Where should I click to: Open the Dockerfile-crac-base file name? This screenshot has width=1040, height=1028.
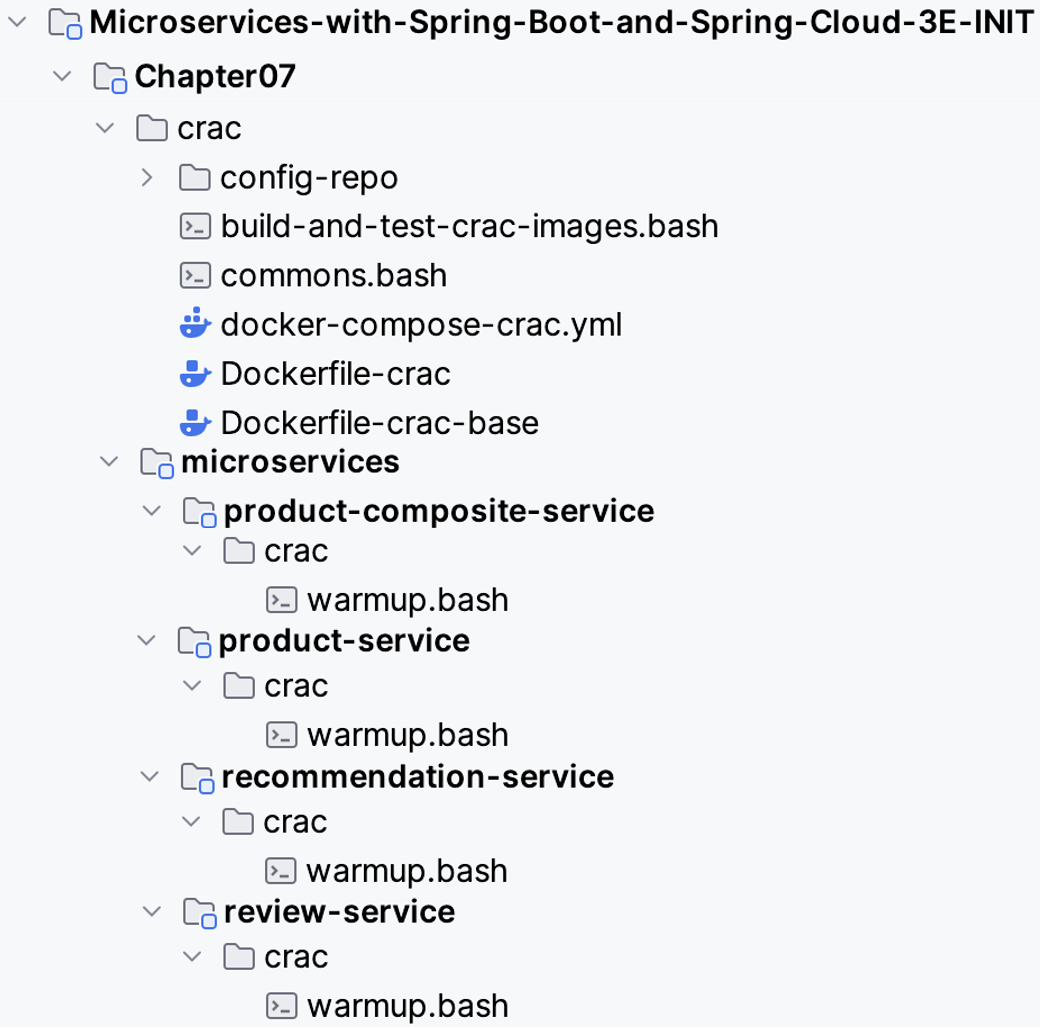coord(379,422)
